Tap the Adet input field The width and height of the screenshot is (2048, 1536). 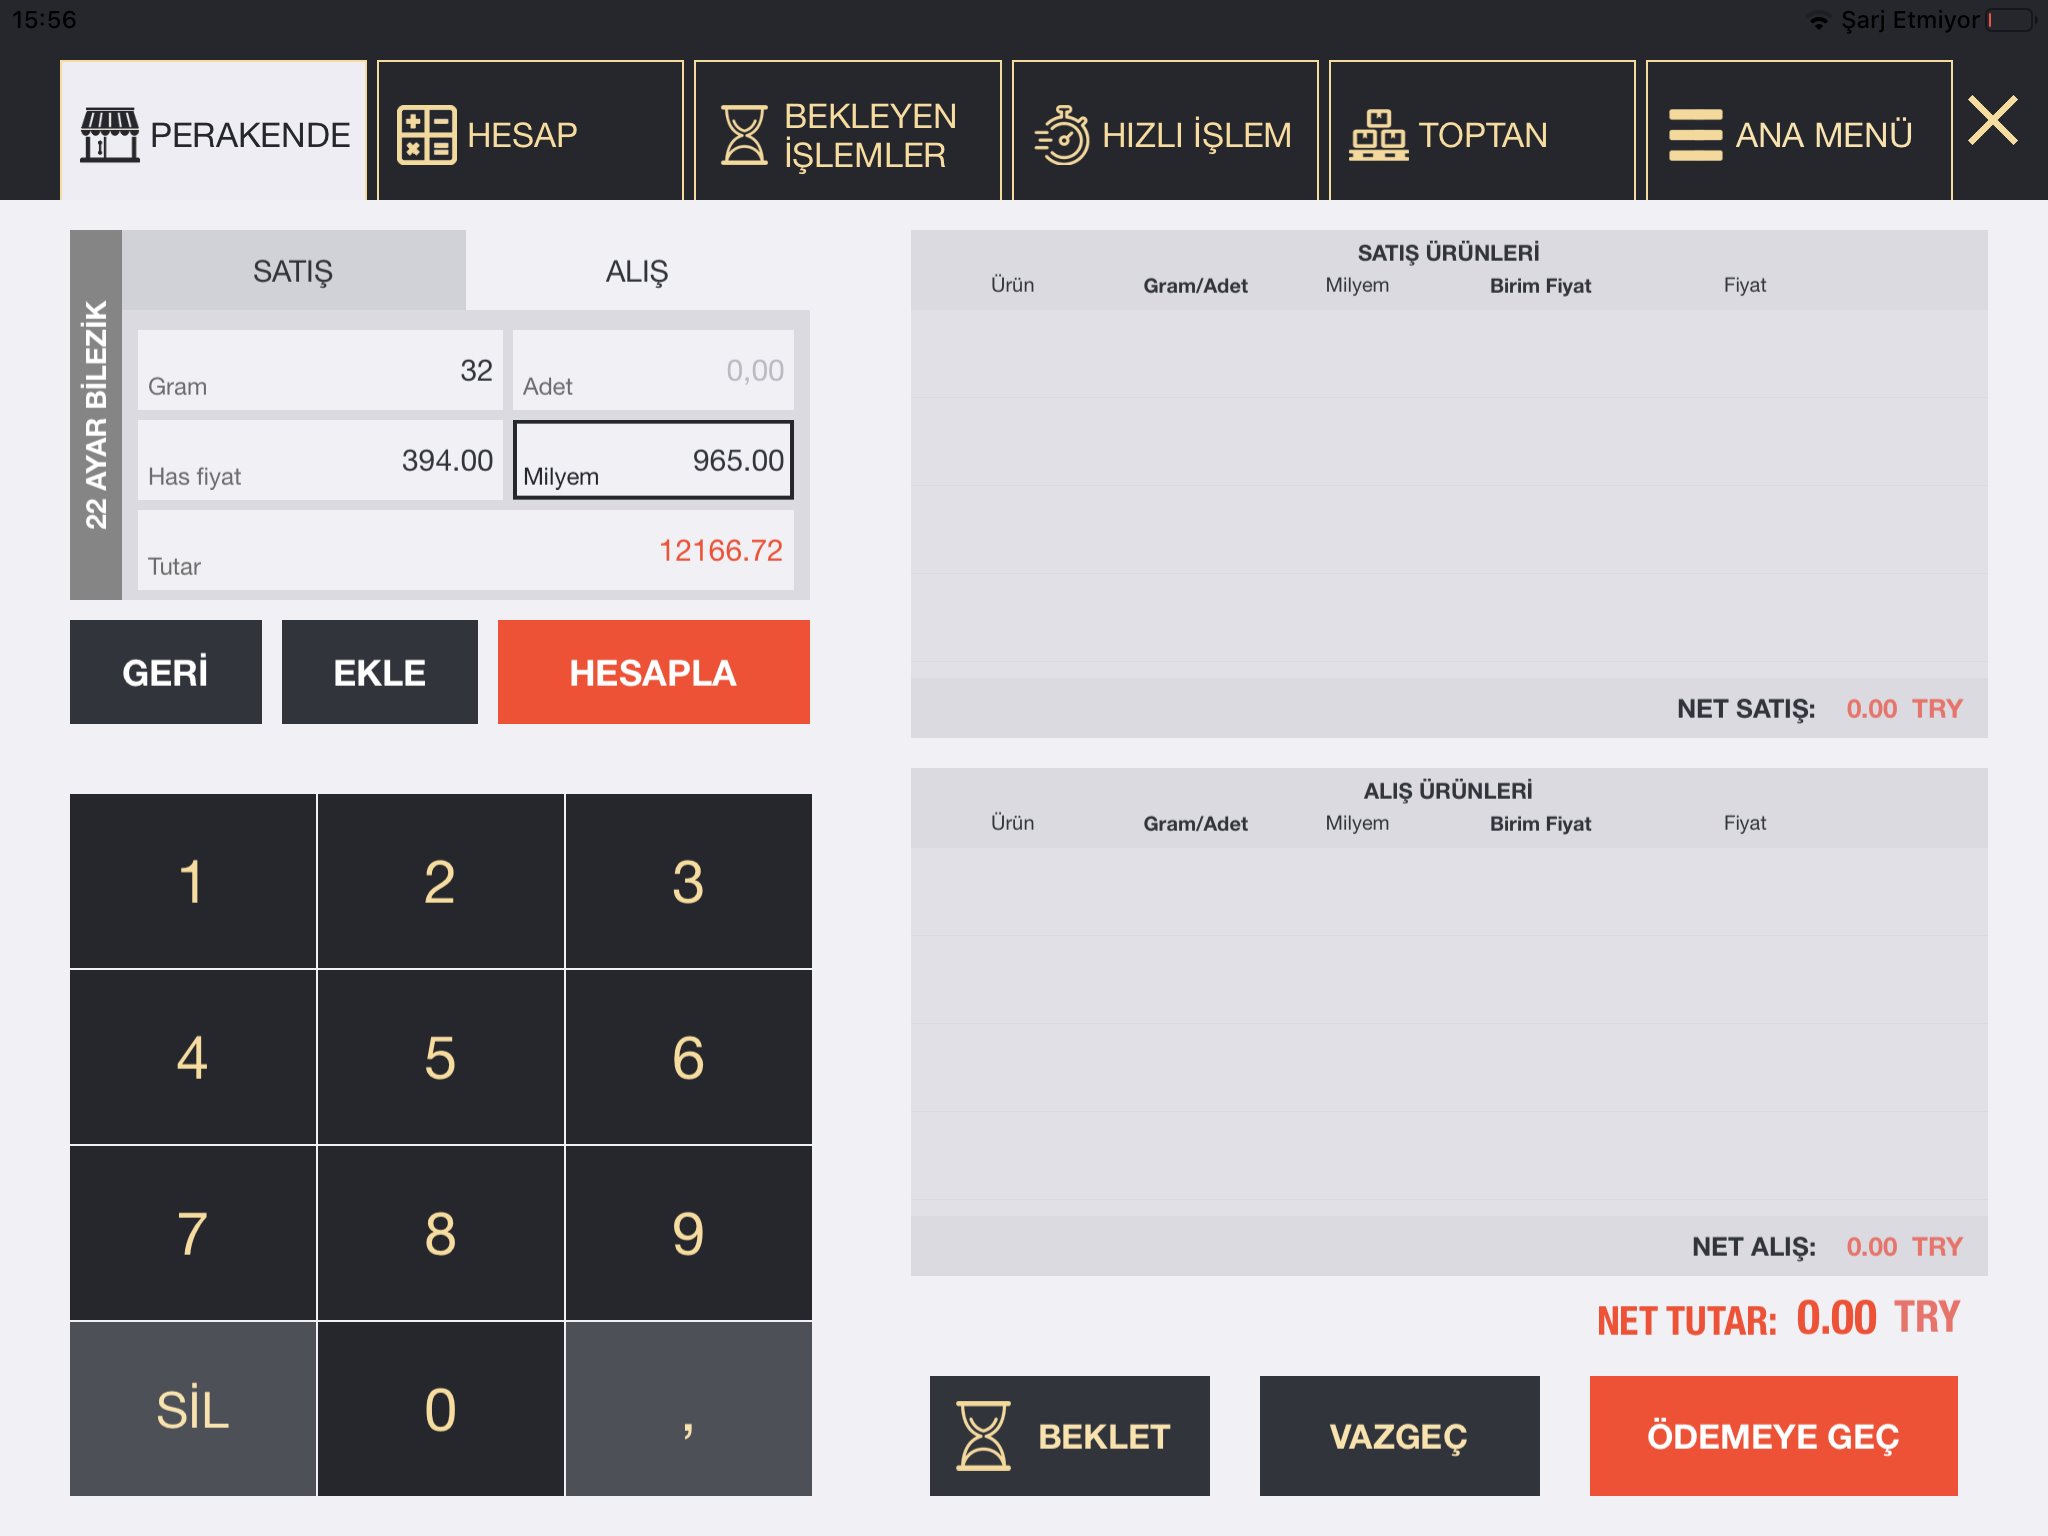click(653, 370)
